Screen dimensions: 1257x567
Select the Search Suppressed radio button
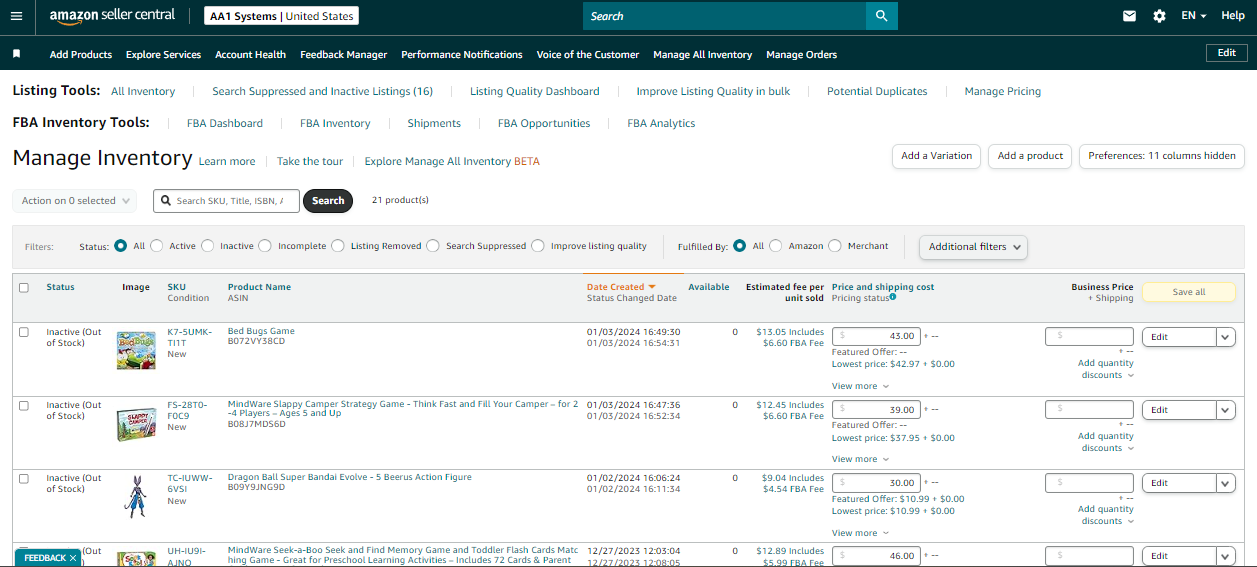click(x=433, y=245)
